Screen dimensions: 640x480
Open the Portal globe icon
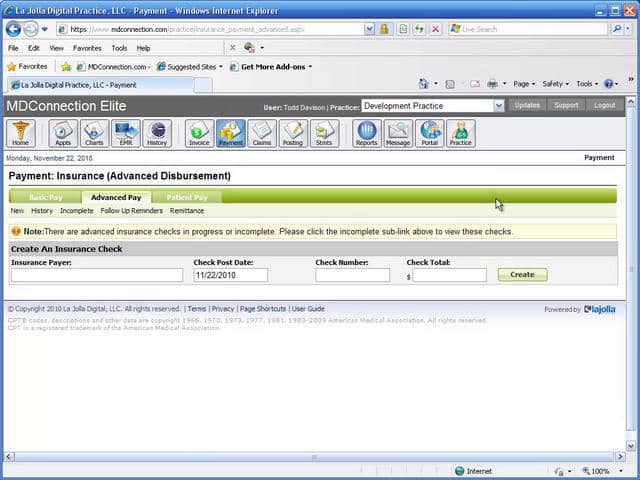429,133
